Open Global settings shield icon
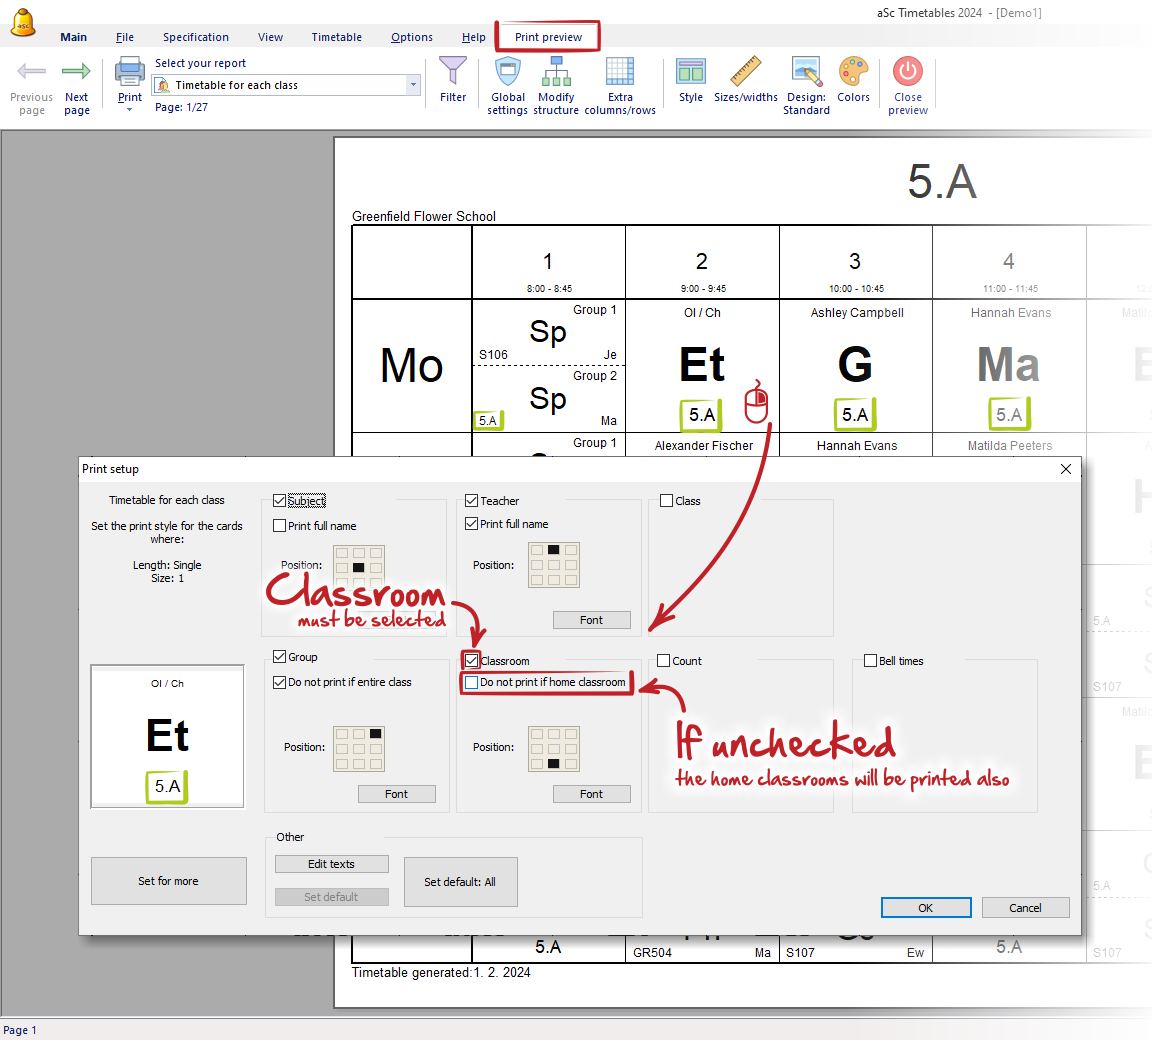This screenshot has width=1152, height=1040. coord(508,71)
